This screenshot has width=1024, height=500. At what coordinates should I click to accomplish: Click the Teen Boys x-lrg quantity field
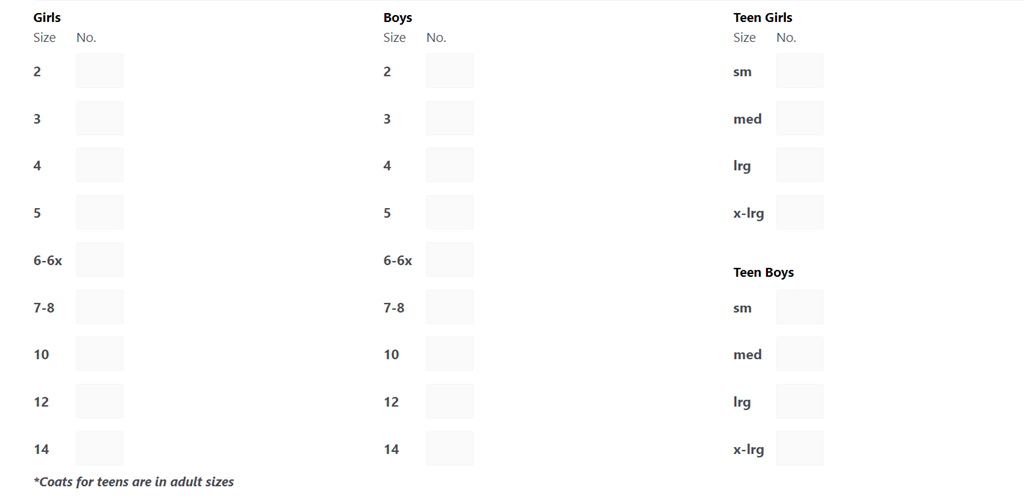click(800, 449)
